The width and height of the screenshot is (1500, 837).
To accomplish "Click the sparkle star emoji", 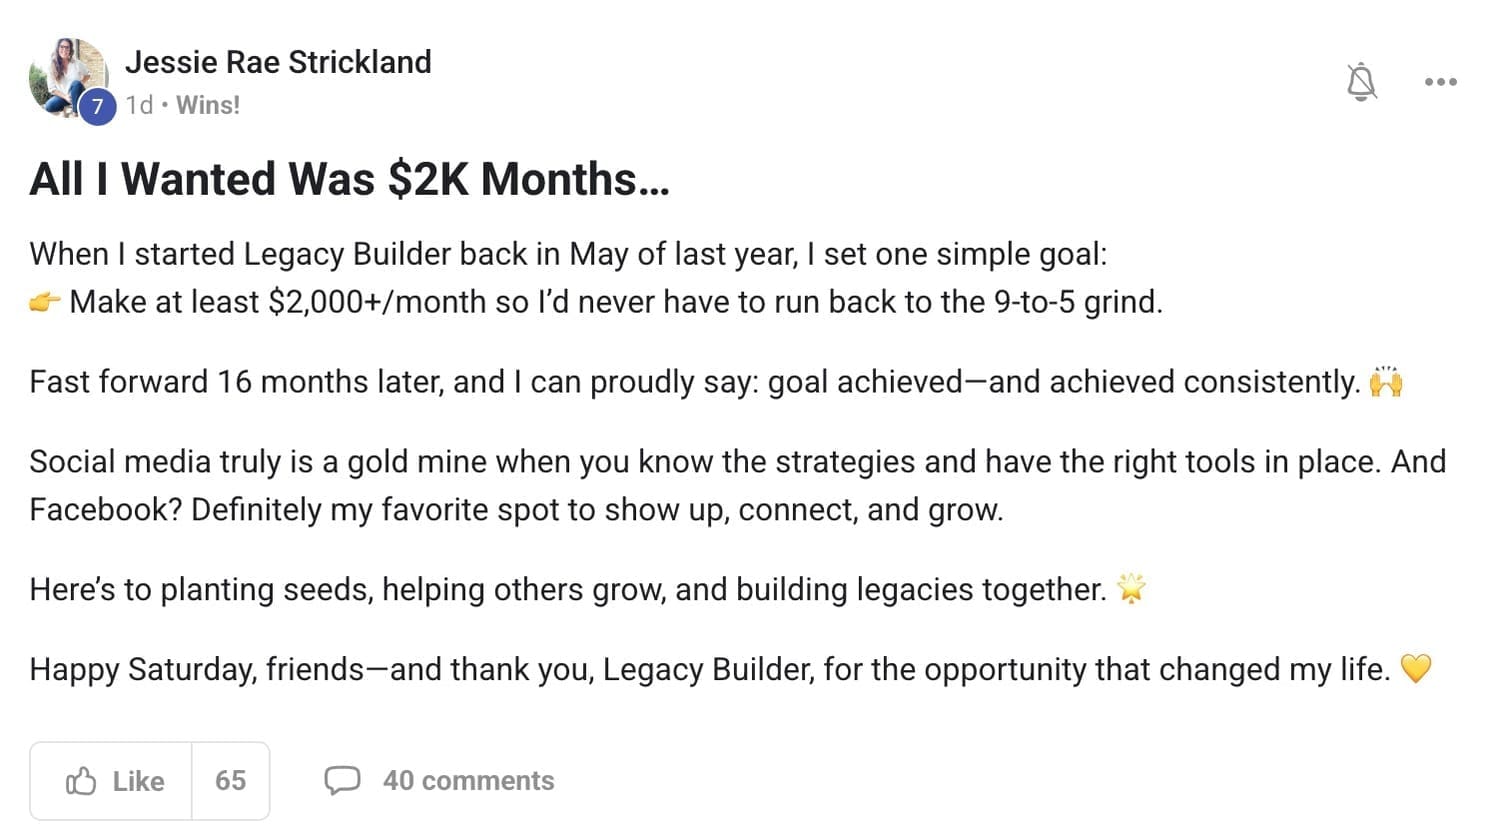I will 1131,589.
